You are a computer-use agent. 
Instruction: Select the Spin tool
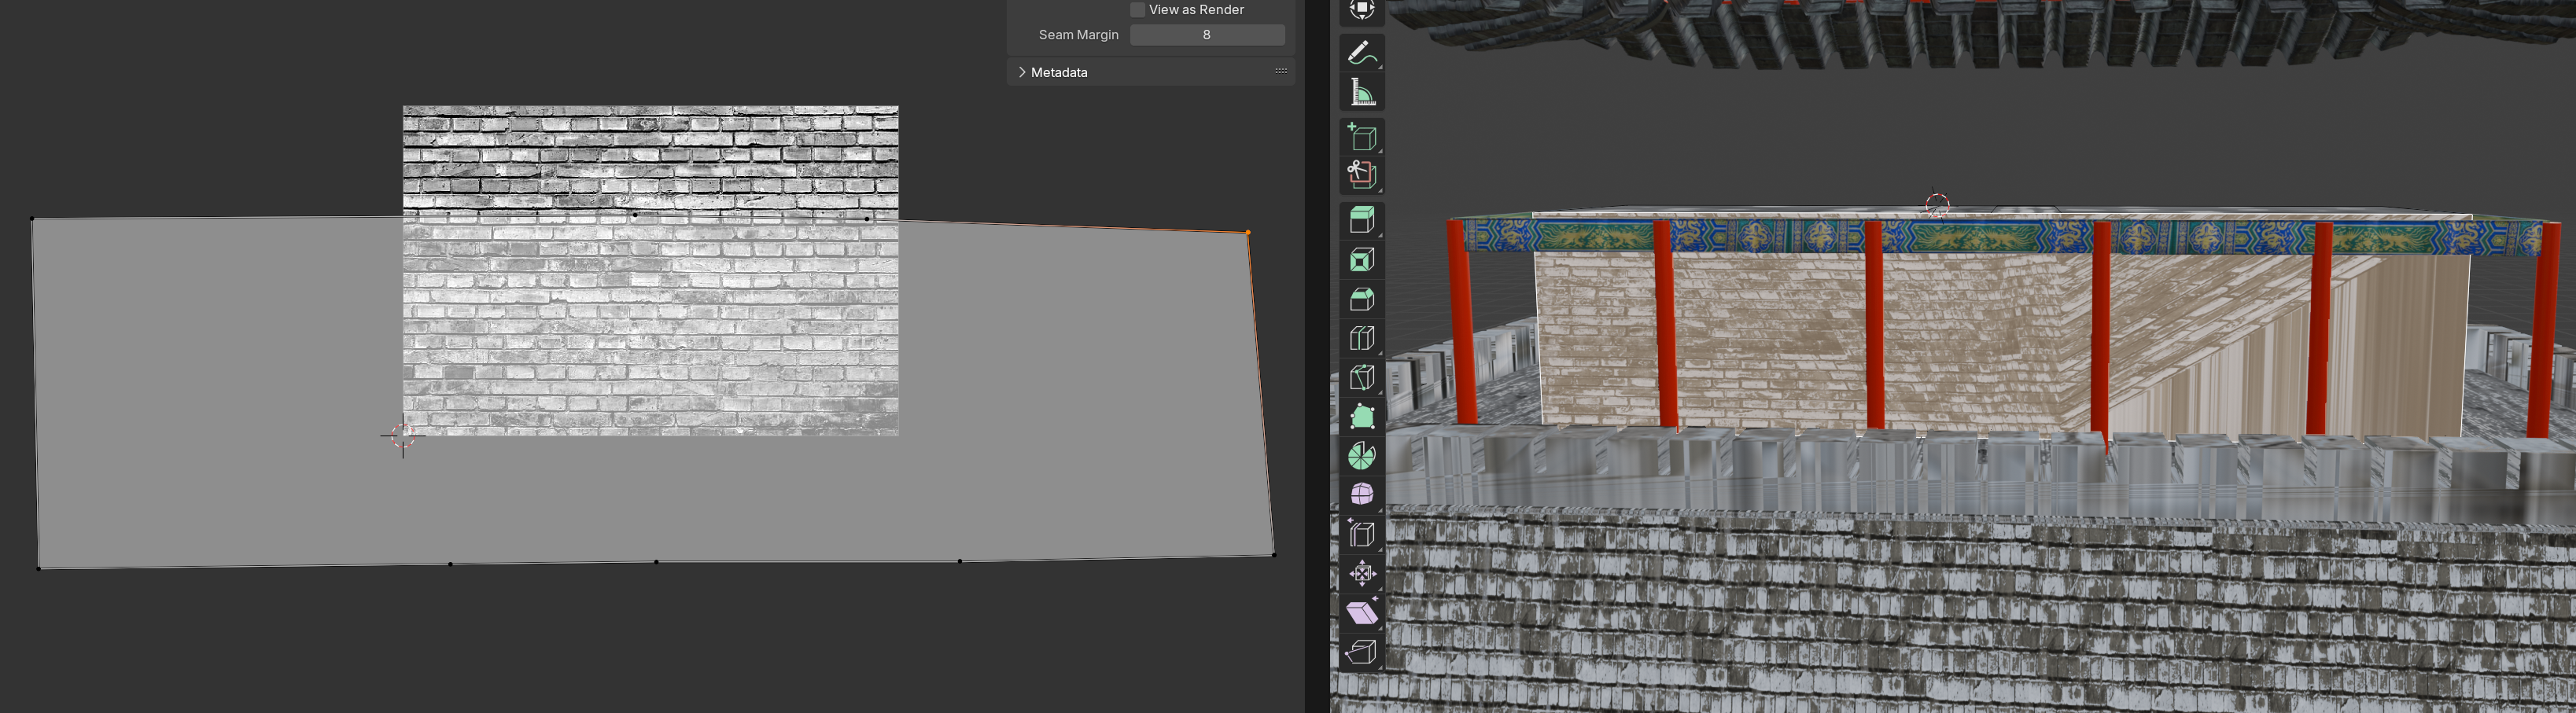[x=1362, y=455]
